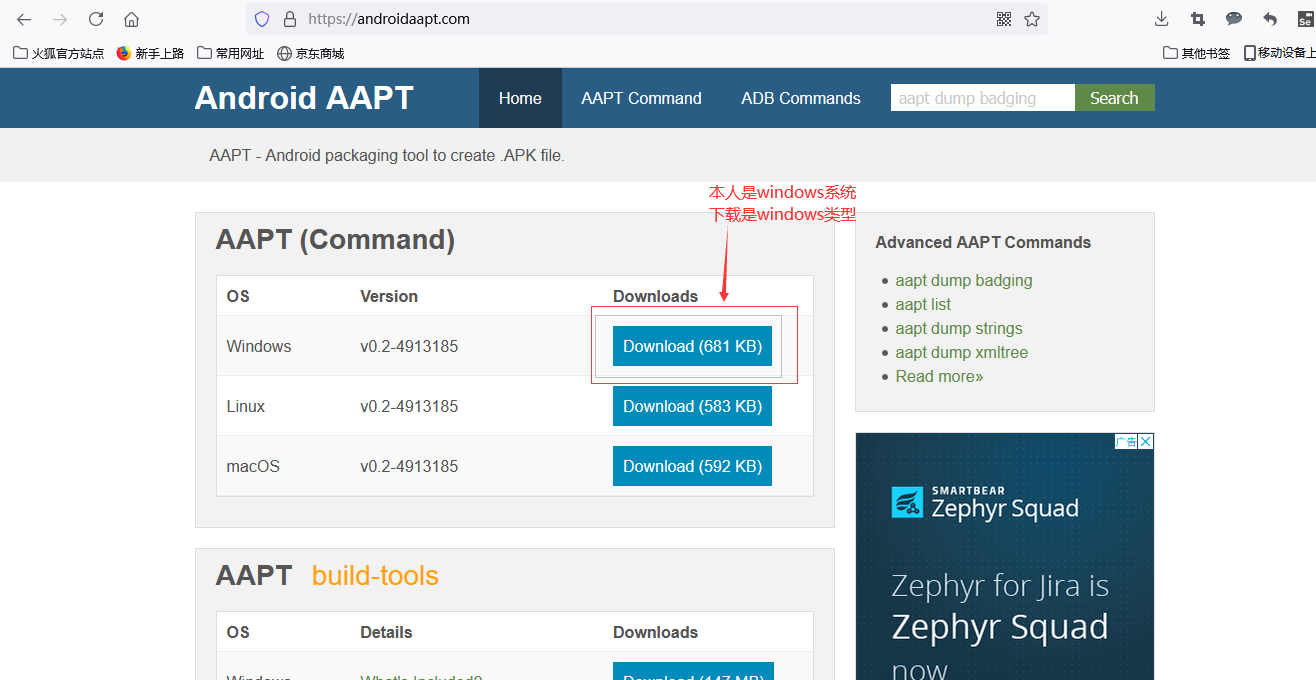This screenshot has width=1316, height=680.
Task: Click the screenshot crop tool icon
Action: pos(1196,18)
